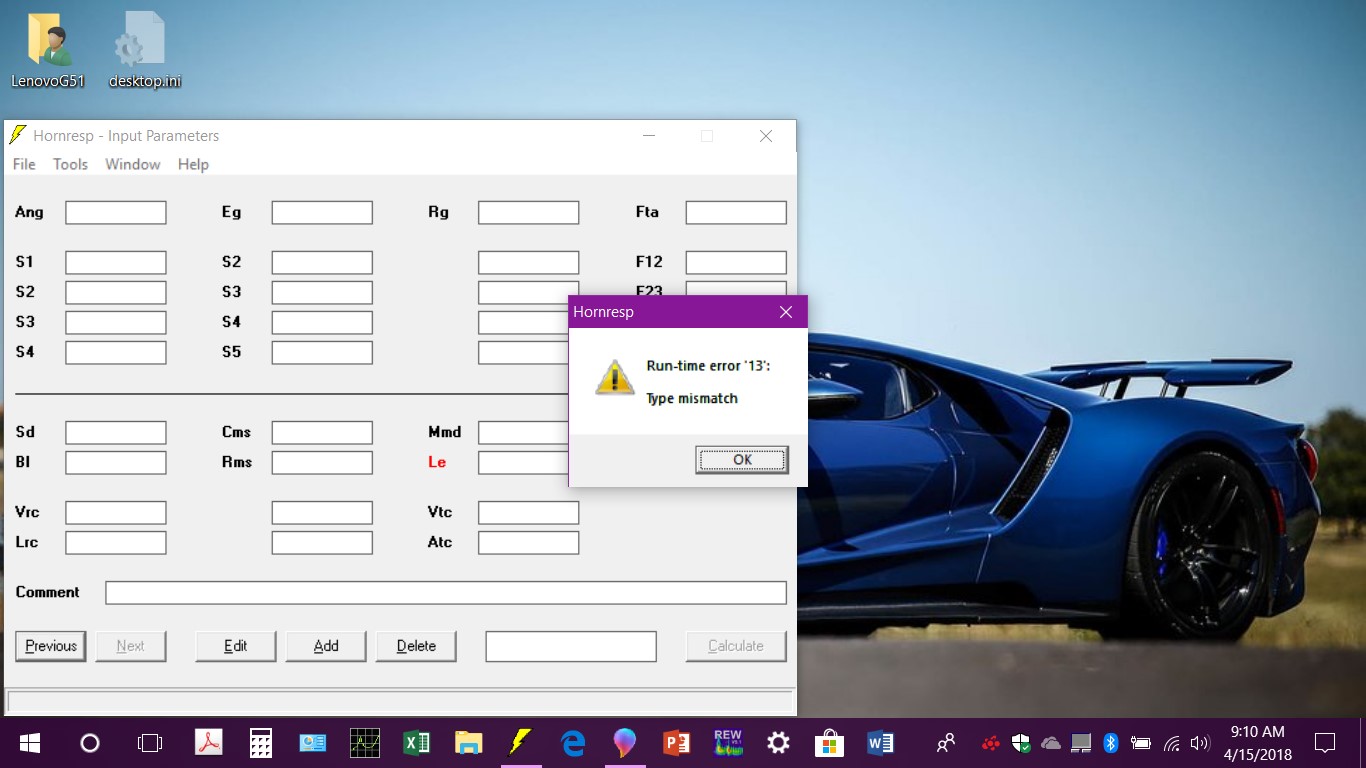Screen dimensions: 1366x768
Task: Click the S5 input field
Action: (x=322, y=352)
